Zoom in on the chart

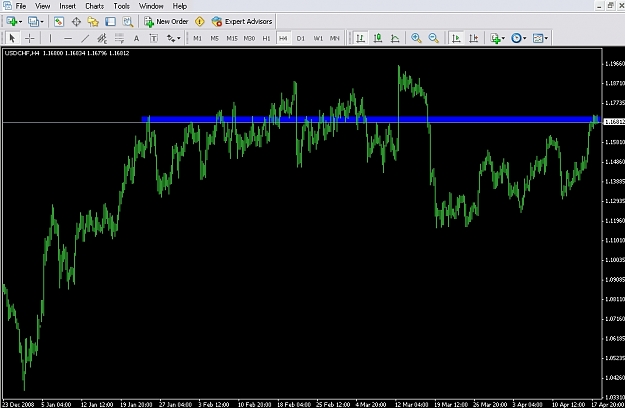click(x=416, y=38)
